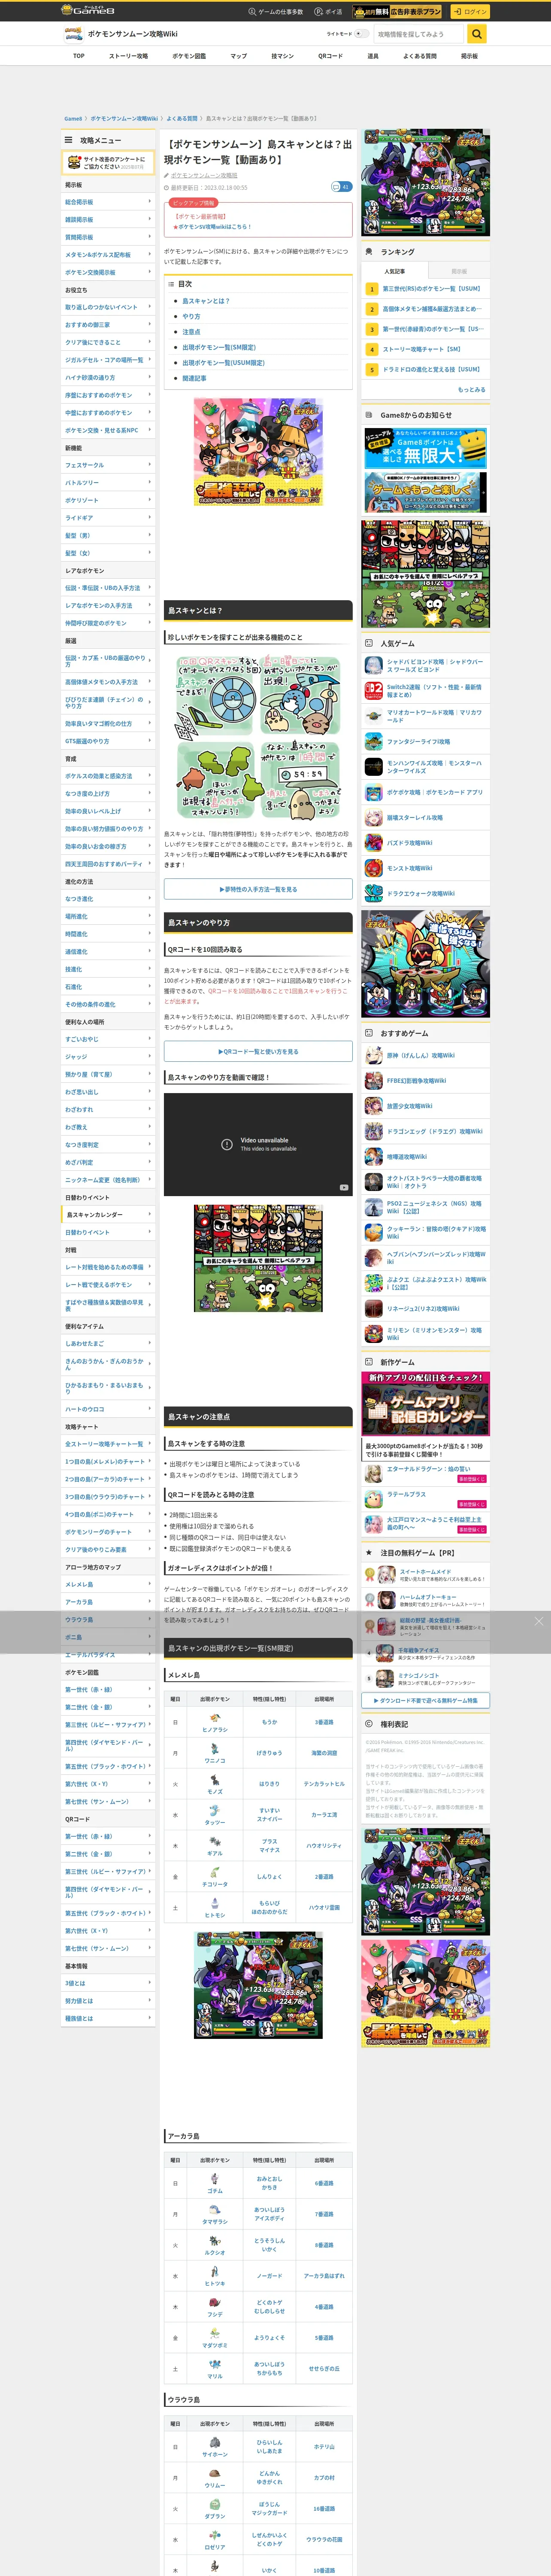Expand the 総合掲示板 sidebar item
The height and width of the screenshot is (2576, 551).
[x=108, y=201]
